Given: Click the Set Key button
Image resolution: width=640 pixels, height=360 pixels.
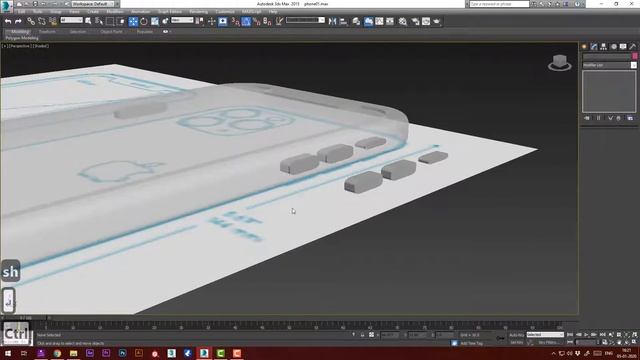Looking at the screenshot, I should point(516,342).
